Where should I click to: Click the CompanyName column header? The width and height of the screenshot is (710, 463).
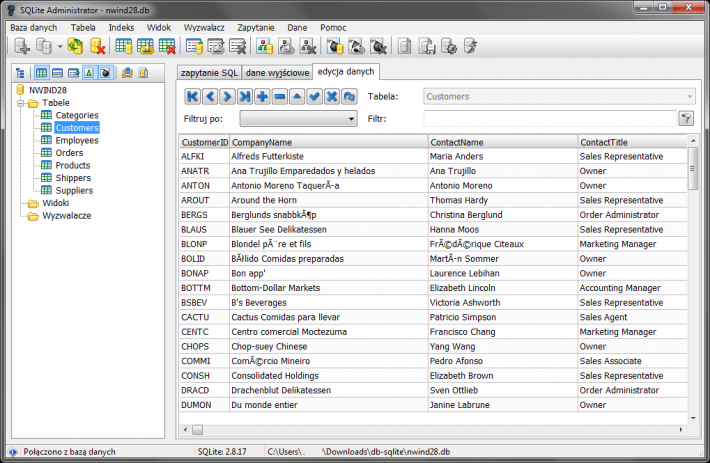point(329,142)
